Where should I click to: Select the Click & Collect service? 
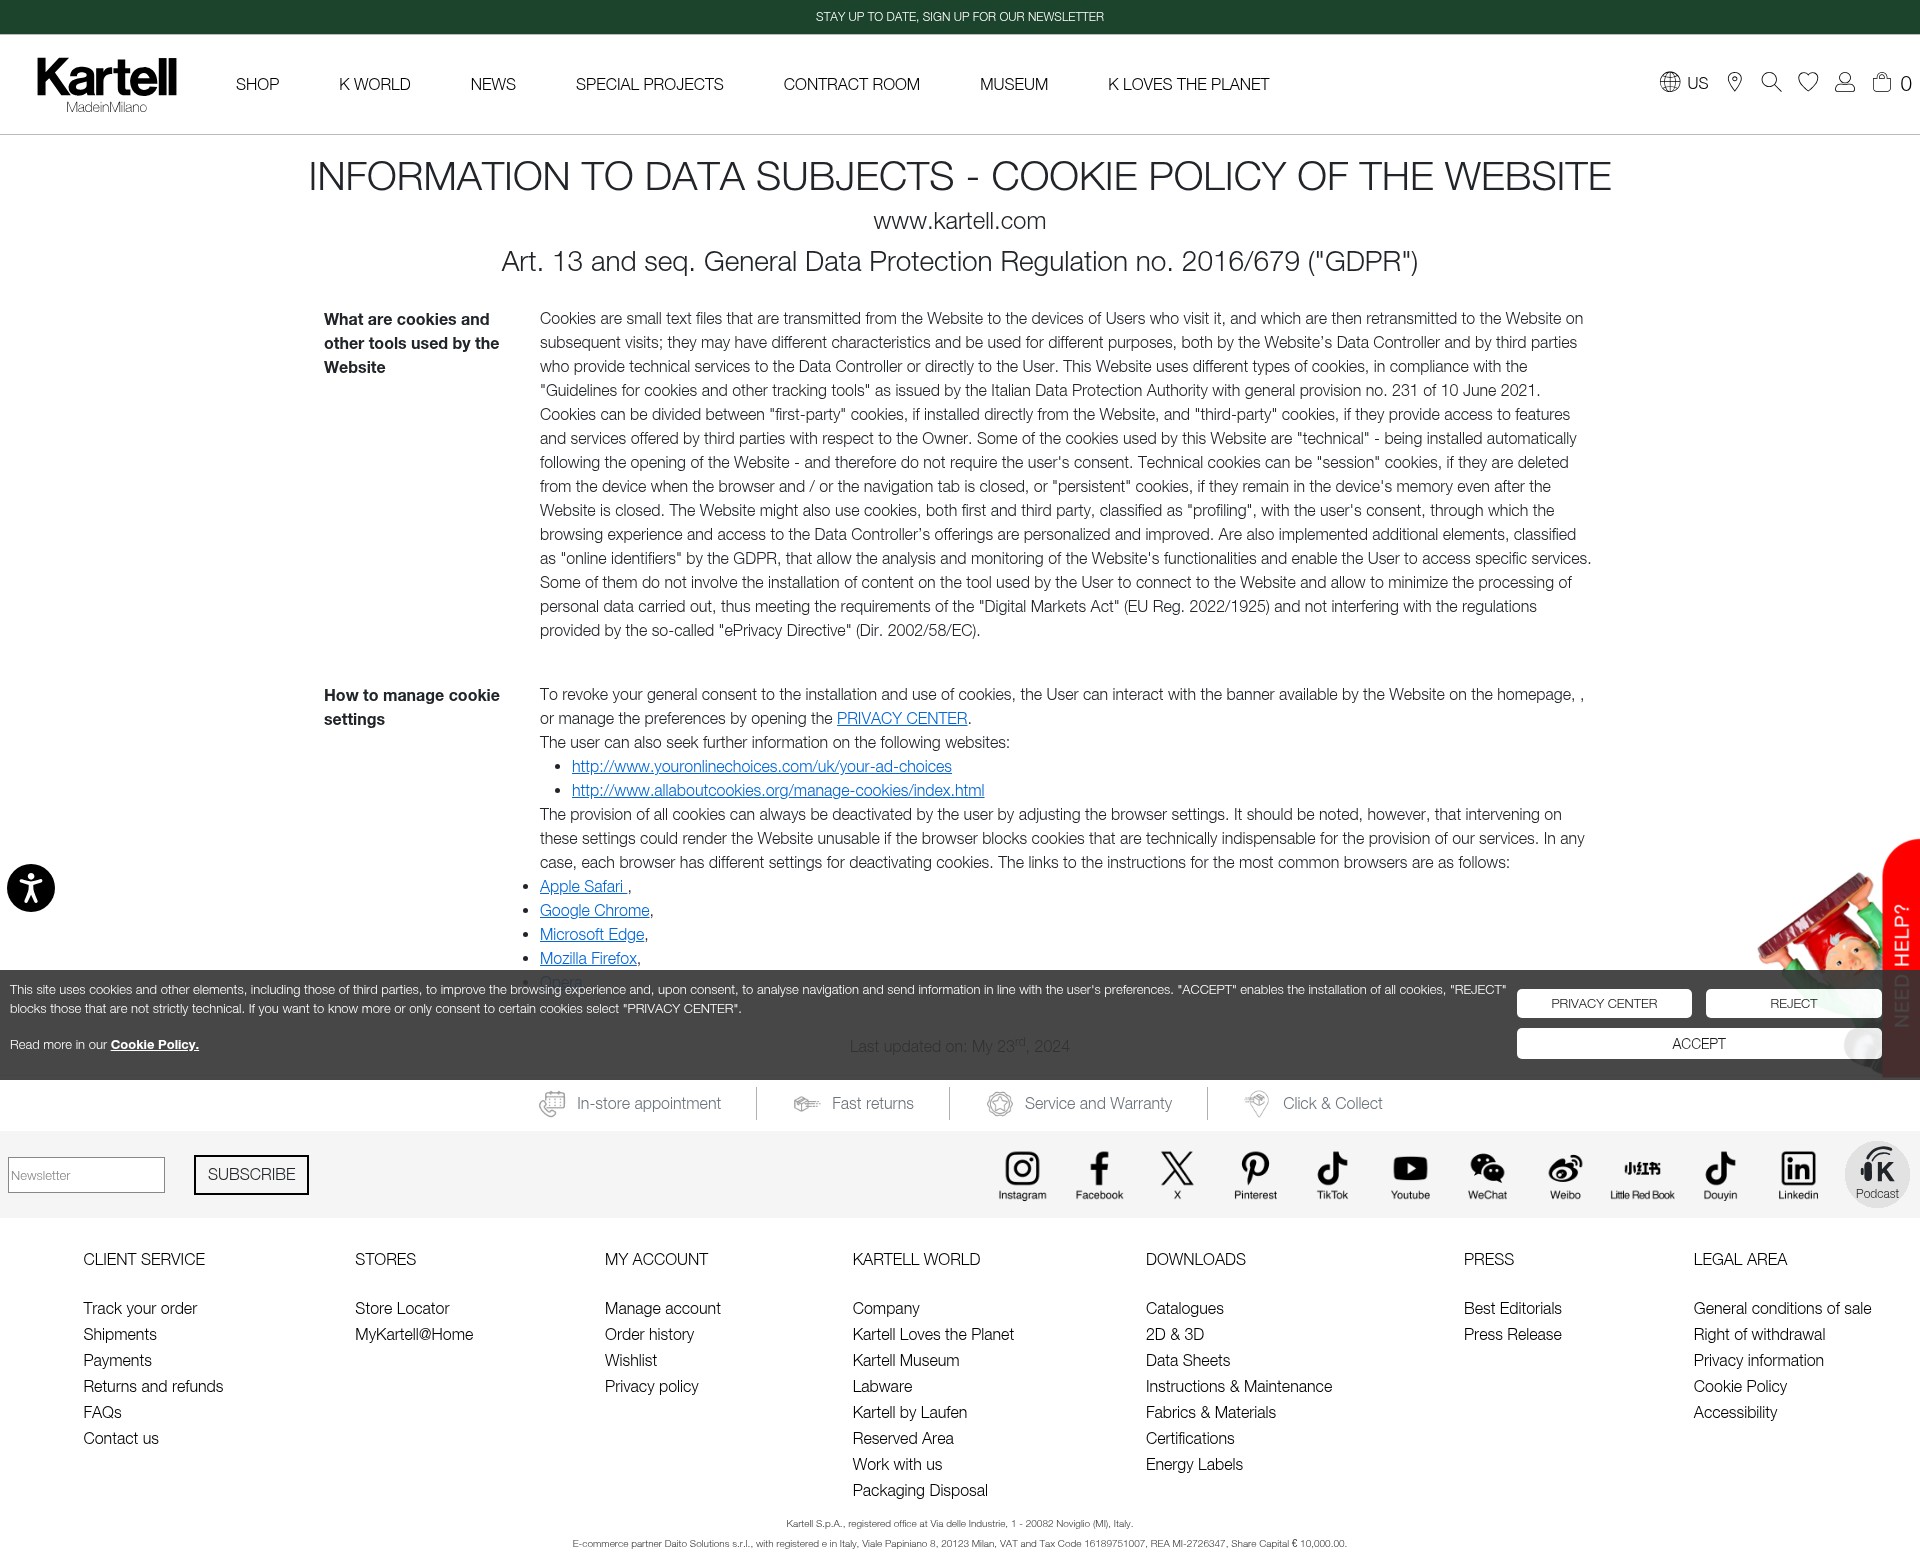pos(1313,1104)
